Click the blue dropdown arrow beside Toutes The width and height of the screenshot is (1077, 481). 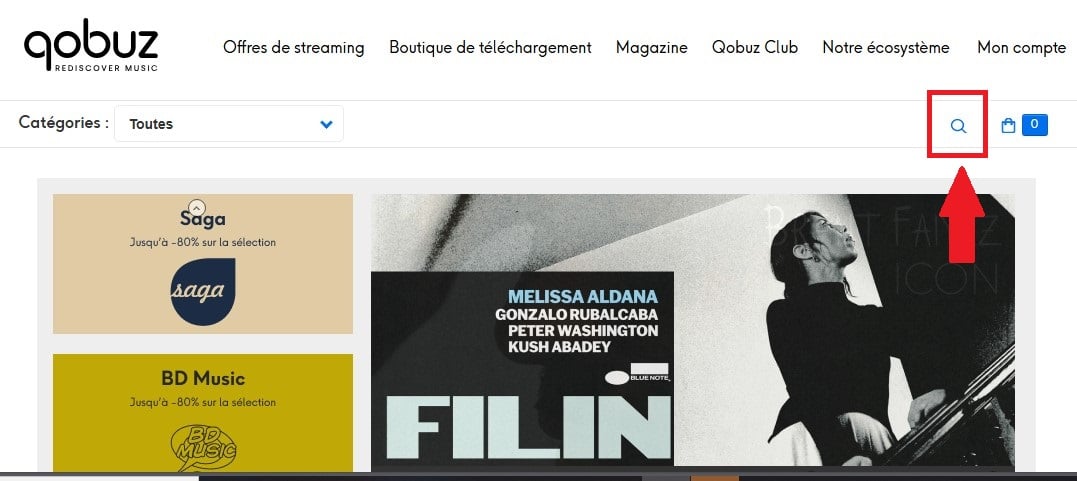(x=326, y=124)
